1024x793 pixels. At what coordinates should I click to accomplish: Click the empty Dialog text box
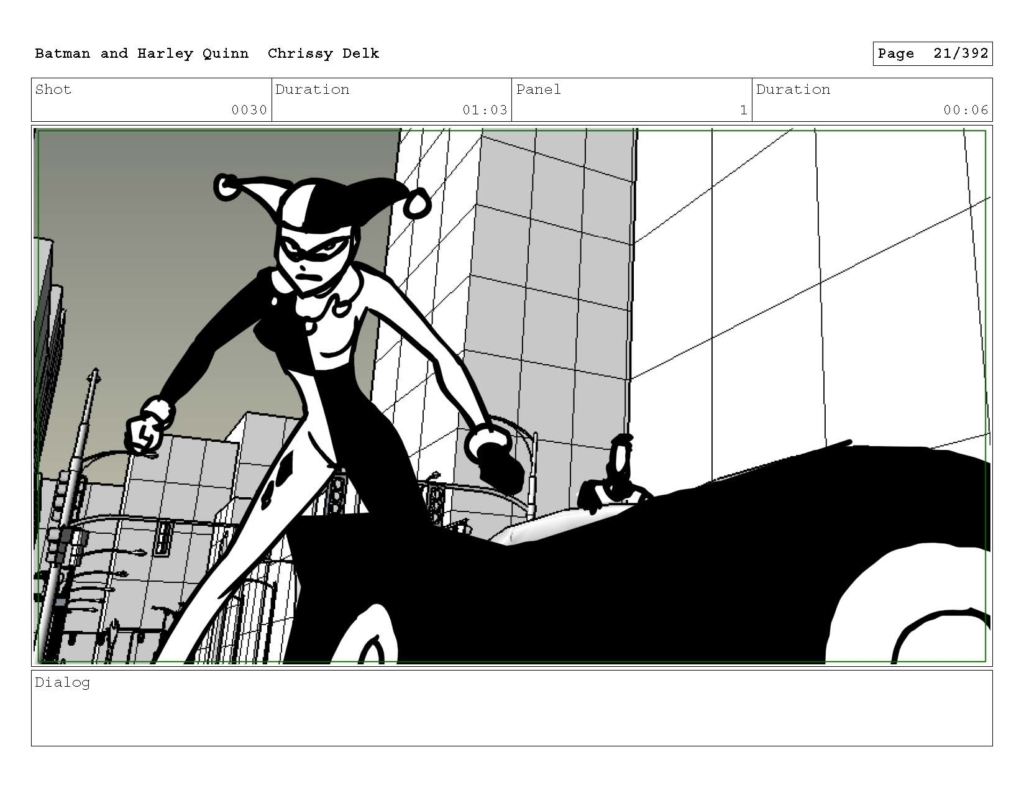(x=512, y=708)
